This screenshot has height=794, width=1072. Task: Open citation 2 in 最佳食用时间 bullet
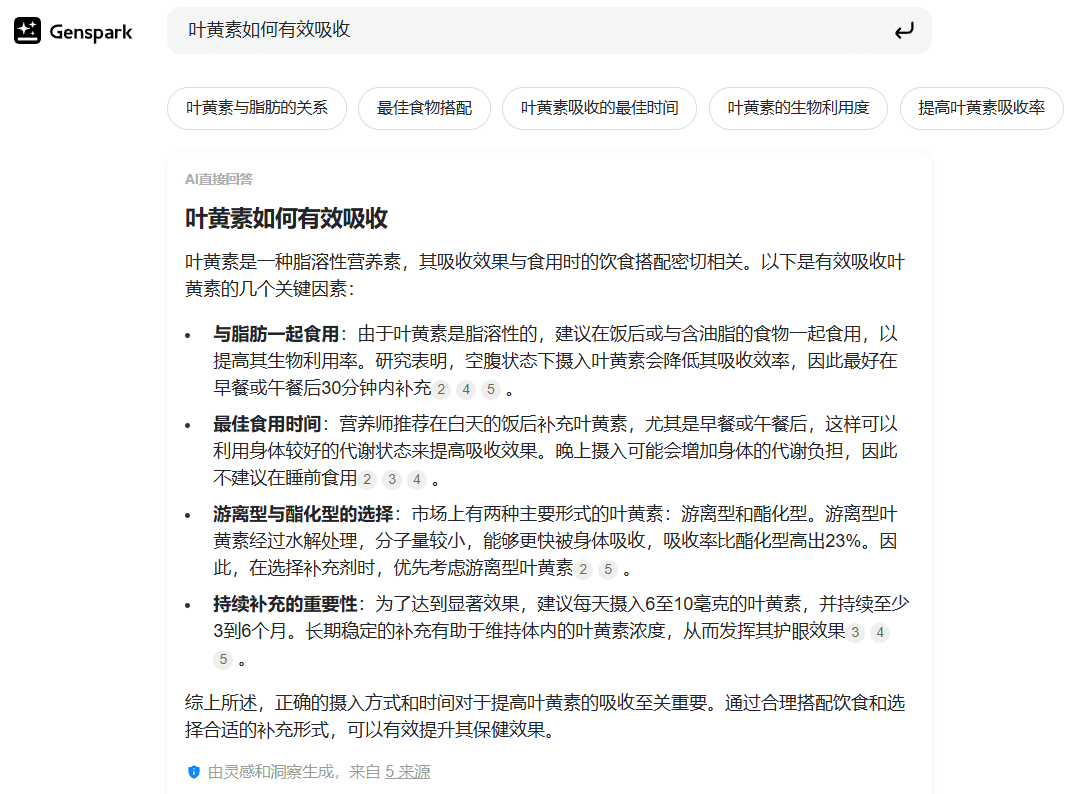point(367,479)
